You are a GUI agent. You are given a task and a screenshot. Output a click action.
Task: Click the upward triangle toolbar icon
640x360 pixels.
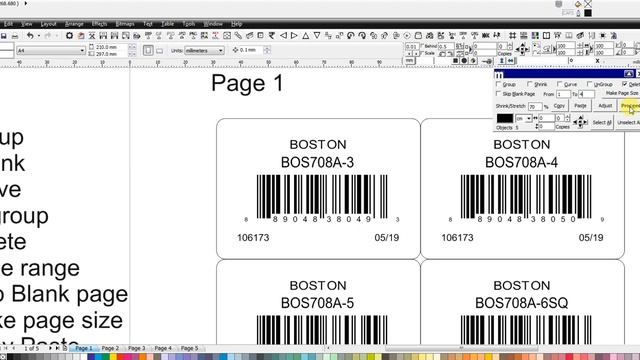point(305,36)
